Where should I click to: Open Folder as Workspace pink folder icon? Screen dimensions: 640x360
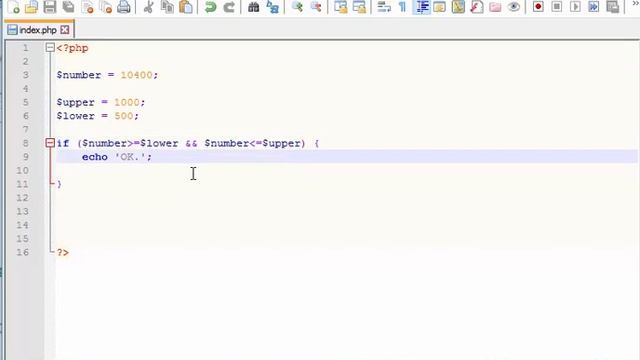click(x=495, y=7)
